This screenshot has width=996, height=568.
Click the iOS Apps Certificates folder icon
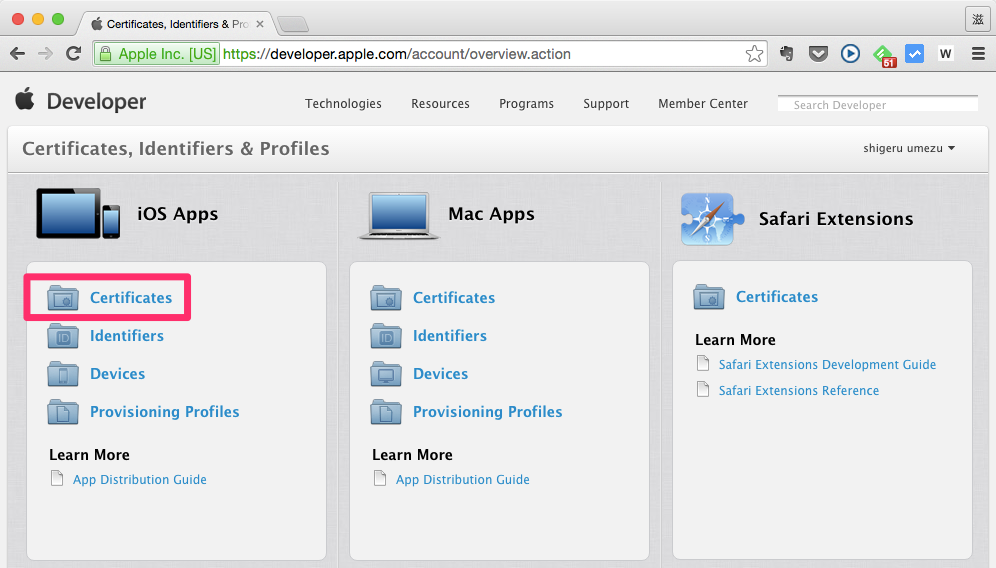[x=63, y=297]
